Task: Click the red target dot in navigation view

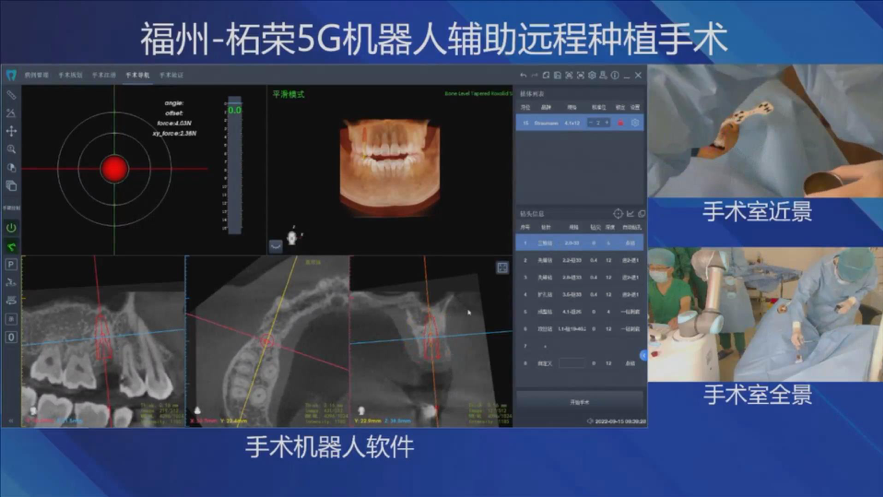Action: coord(114,169)
